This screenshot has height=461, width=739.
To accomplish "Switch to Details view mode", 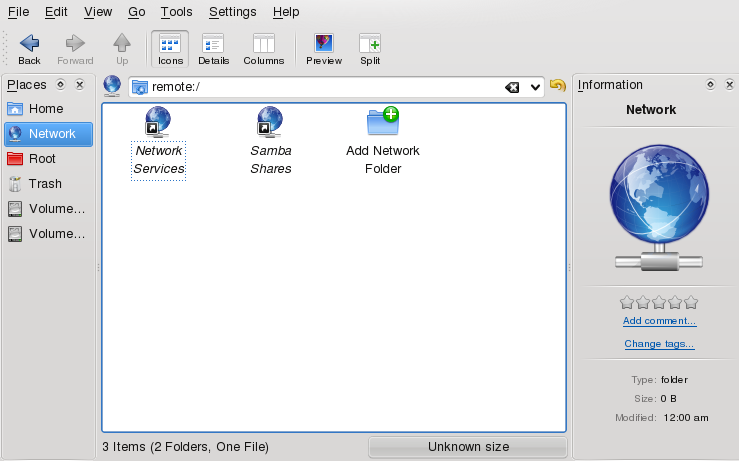I will (x=213, y=49).
